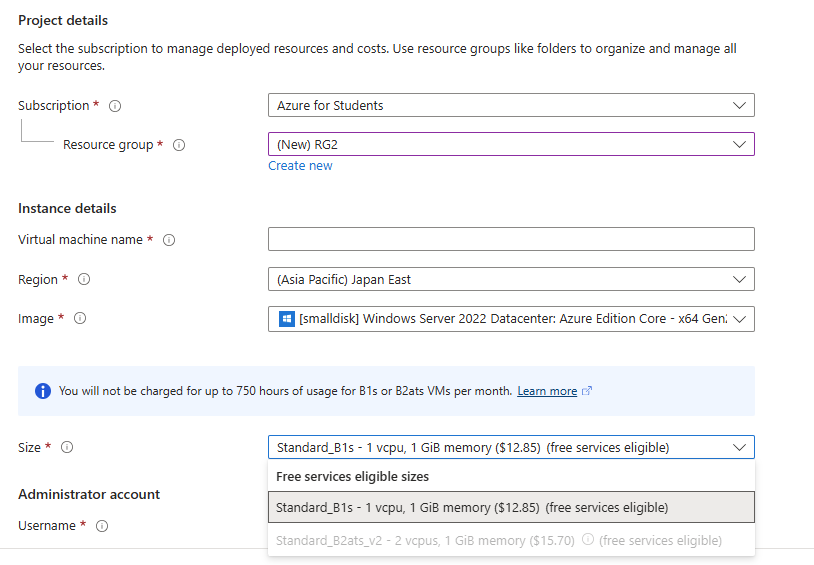814x565 pixels.
Task: Click info icon next to Username label
Action: click(102, 526)
